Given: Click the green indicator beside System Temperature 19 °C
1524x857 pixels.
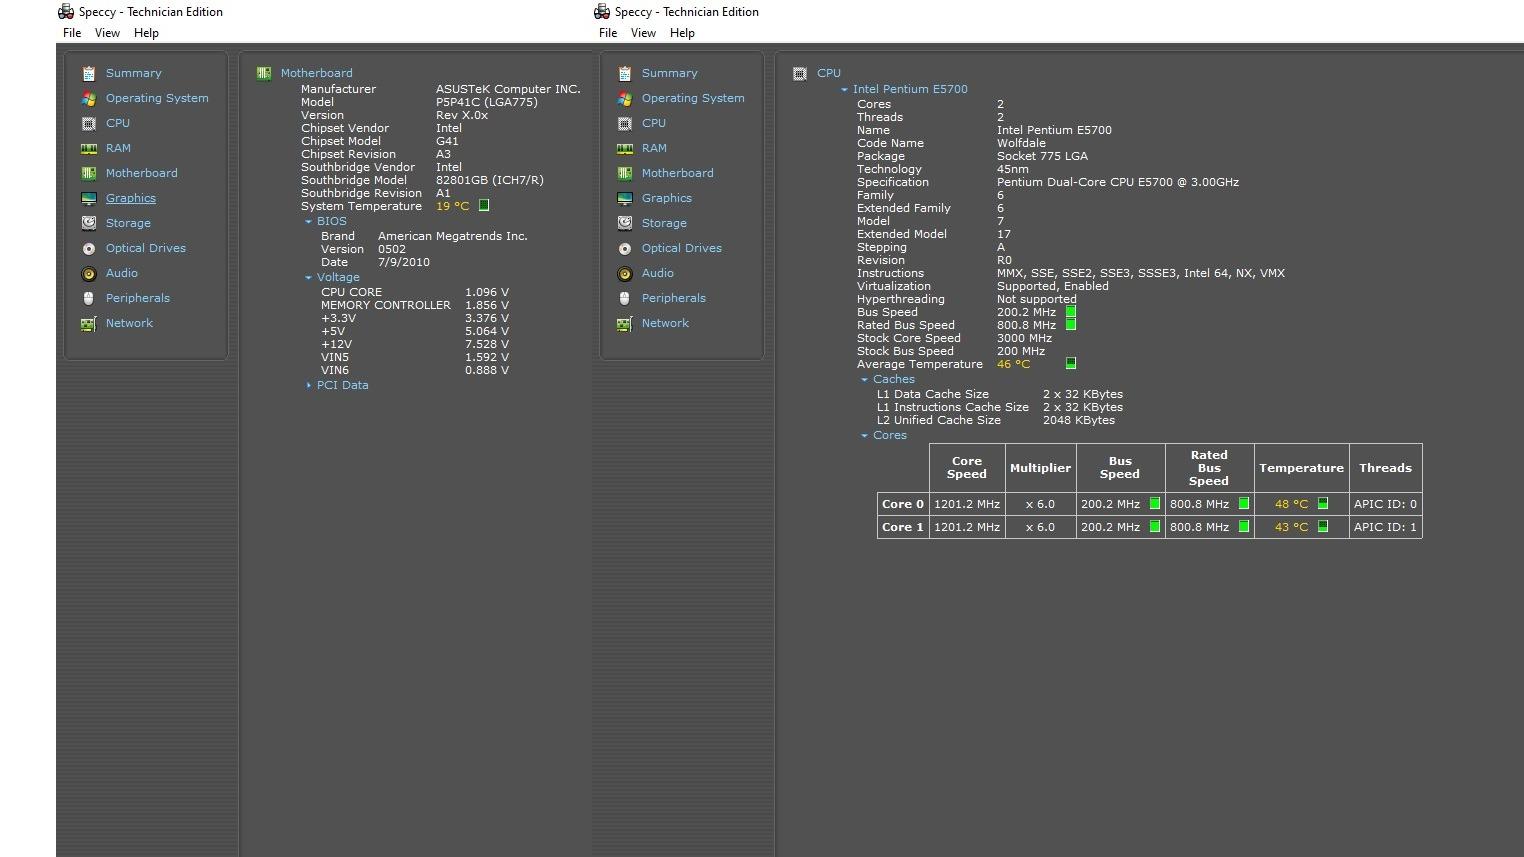Looking at the screenshot, I should click(x=484, y=206).
